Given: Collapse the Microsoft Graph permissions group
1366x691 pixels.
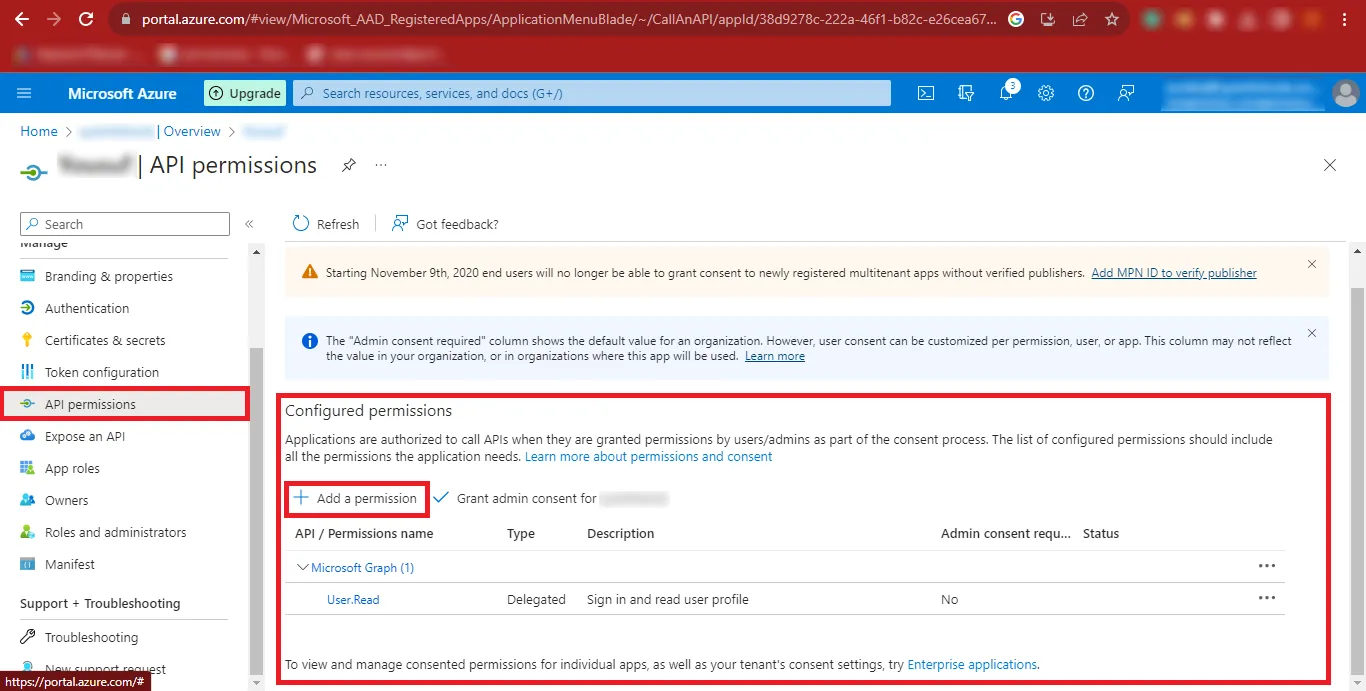Looking at the screenshot, I should click(302, 568).
